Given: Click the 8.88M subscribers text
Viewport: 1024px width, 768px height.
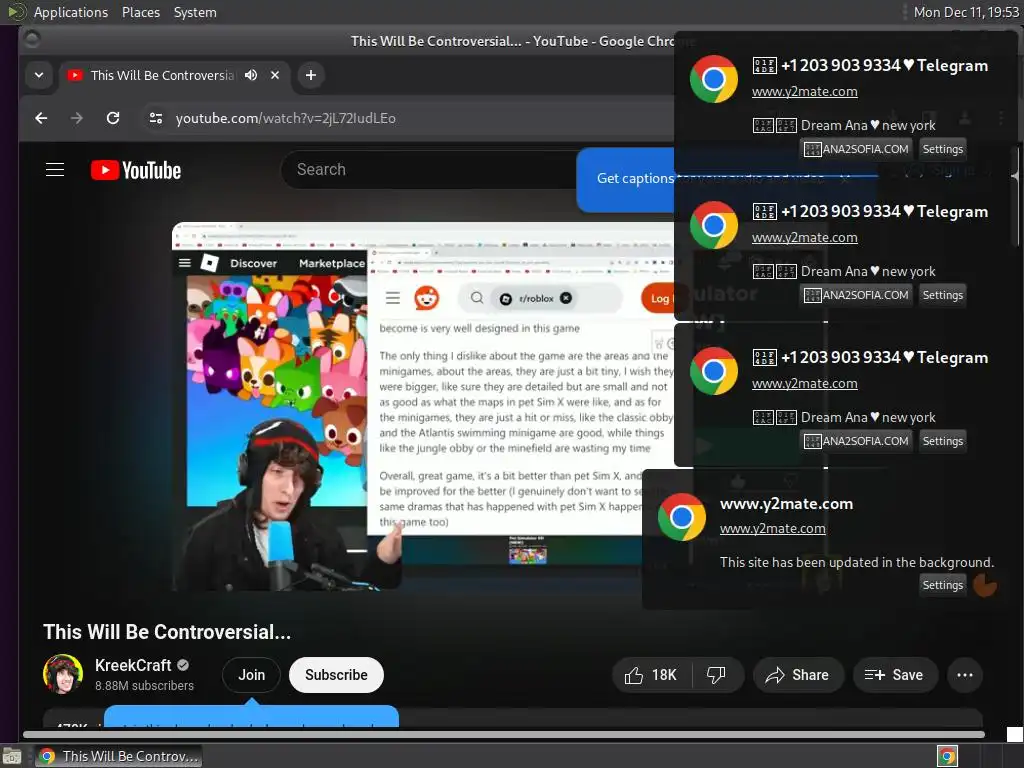Looking at the screenshot, I should [x=144, y=686].
